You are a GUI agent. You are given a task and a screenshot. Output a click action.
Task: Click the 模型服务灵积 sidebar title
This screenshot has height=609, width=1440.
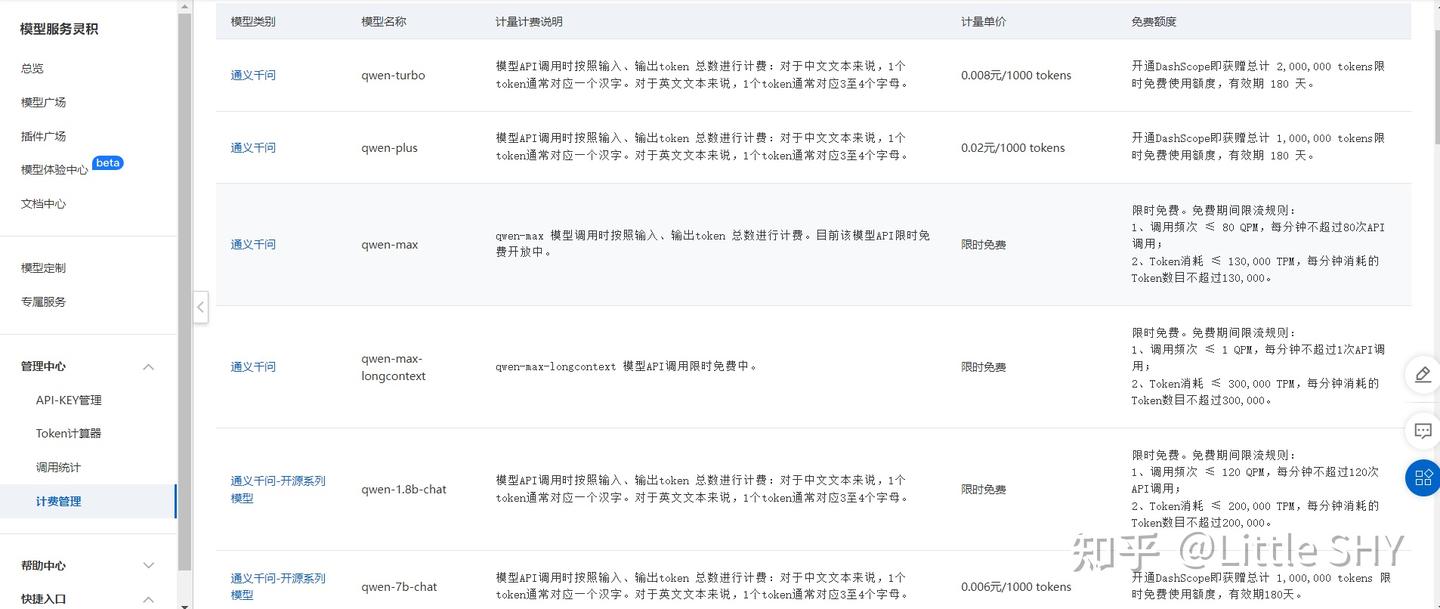(59, 29)
